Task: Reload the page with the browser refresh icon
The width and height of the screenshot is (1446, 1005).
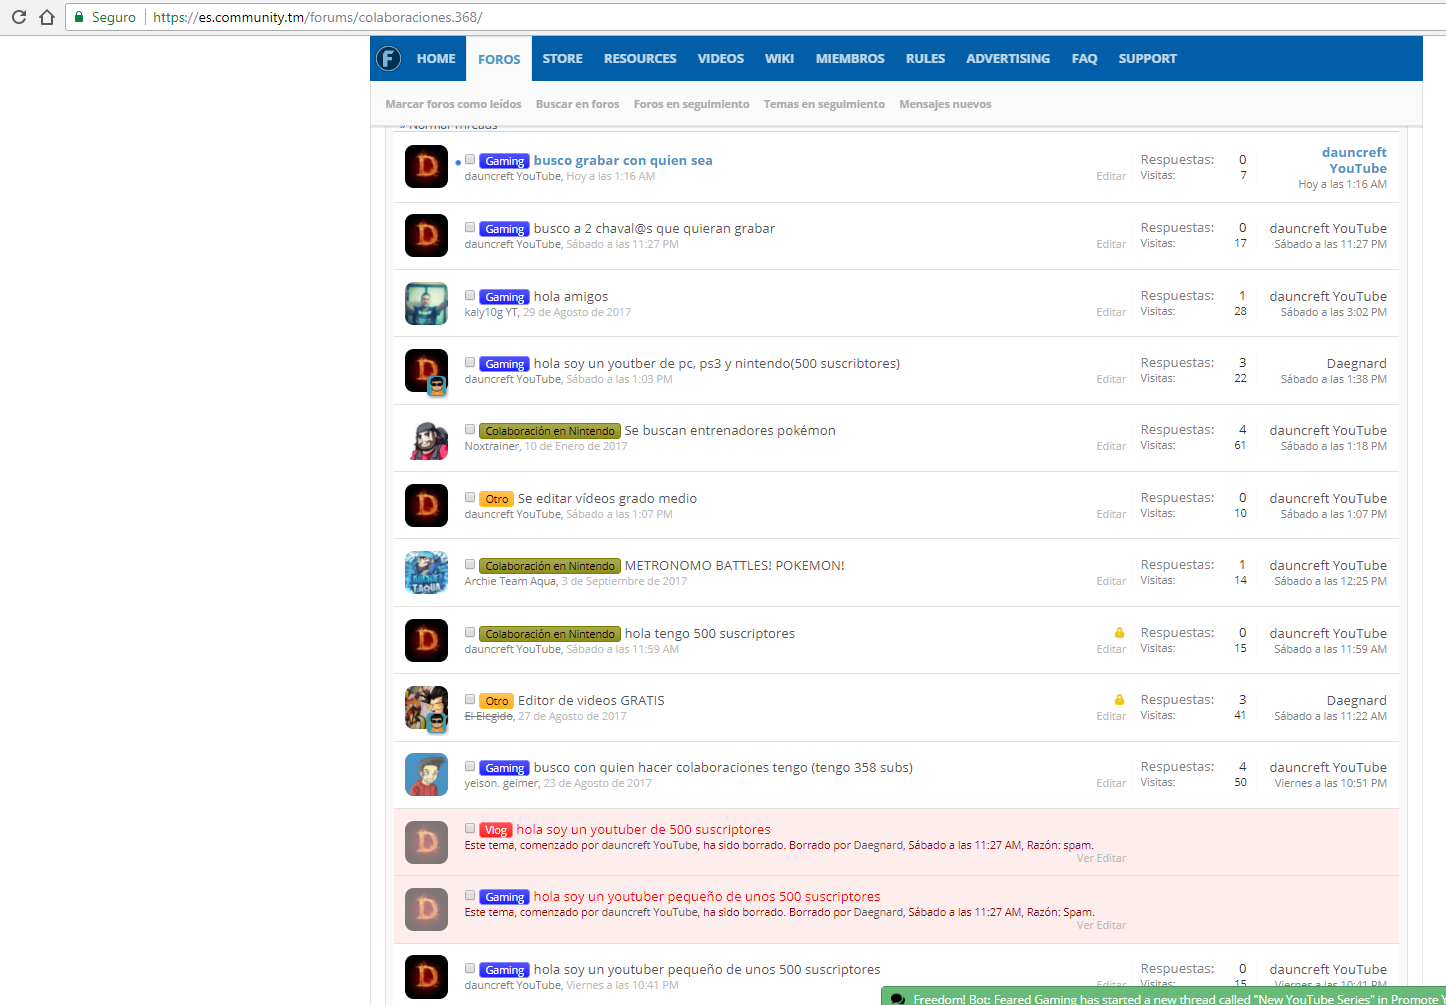Action: coord(19,17)
